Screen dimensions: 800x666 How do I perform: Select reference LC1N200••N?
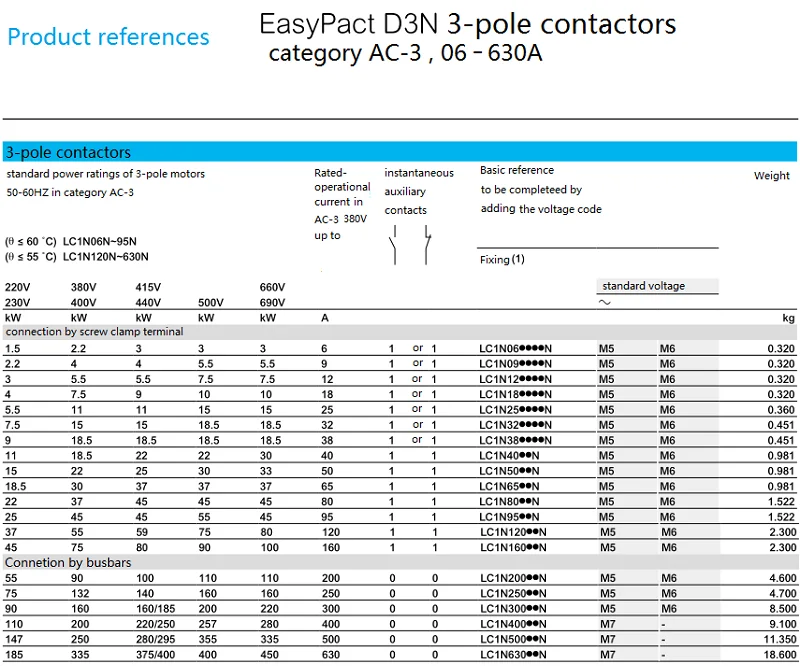(513, 578)
